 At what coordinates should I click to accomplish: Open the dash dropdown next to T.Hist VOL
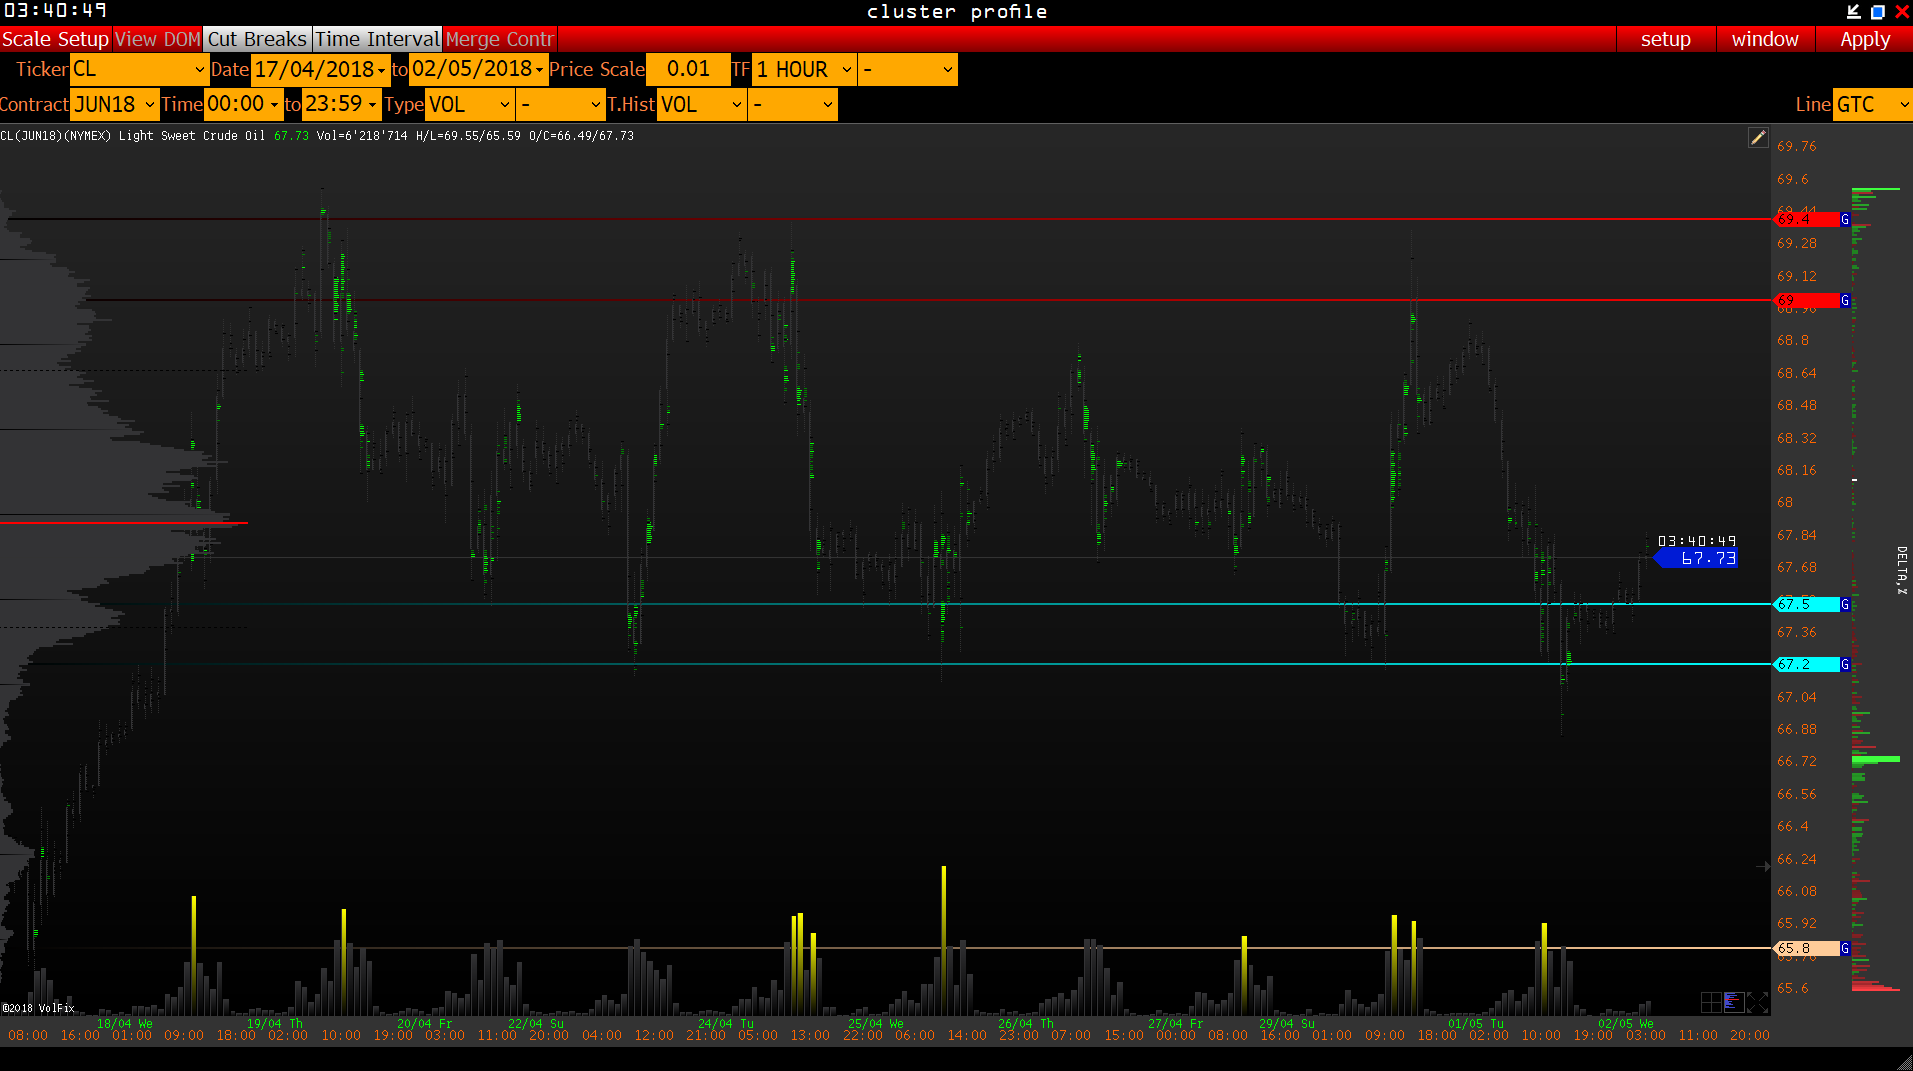click(x=793, y=105)
